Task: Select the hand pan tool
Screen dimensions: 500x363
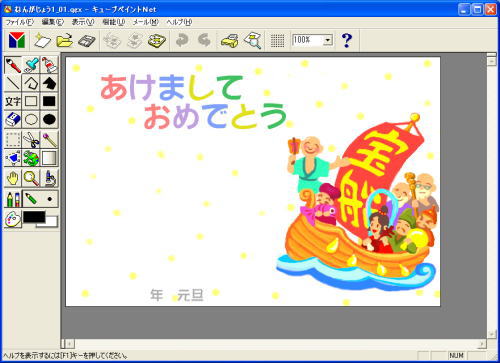Action: 13,178
